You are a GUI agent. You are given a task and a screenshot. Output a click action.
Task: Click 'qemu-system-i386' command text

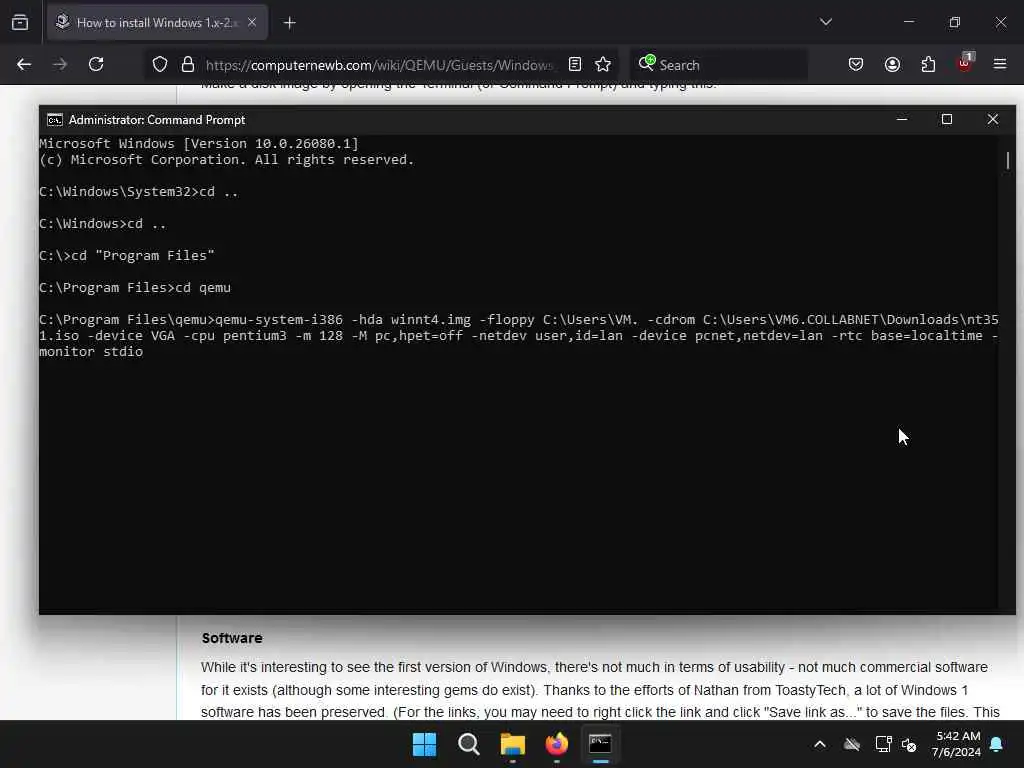pyautogui.click(x=279, y=320)
